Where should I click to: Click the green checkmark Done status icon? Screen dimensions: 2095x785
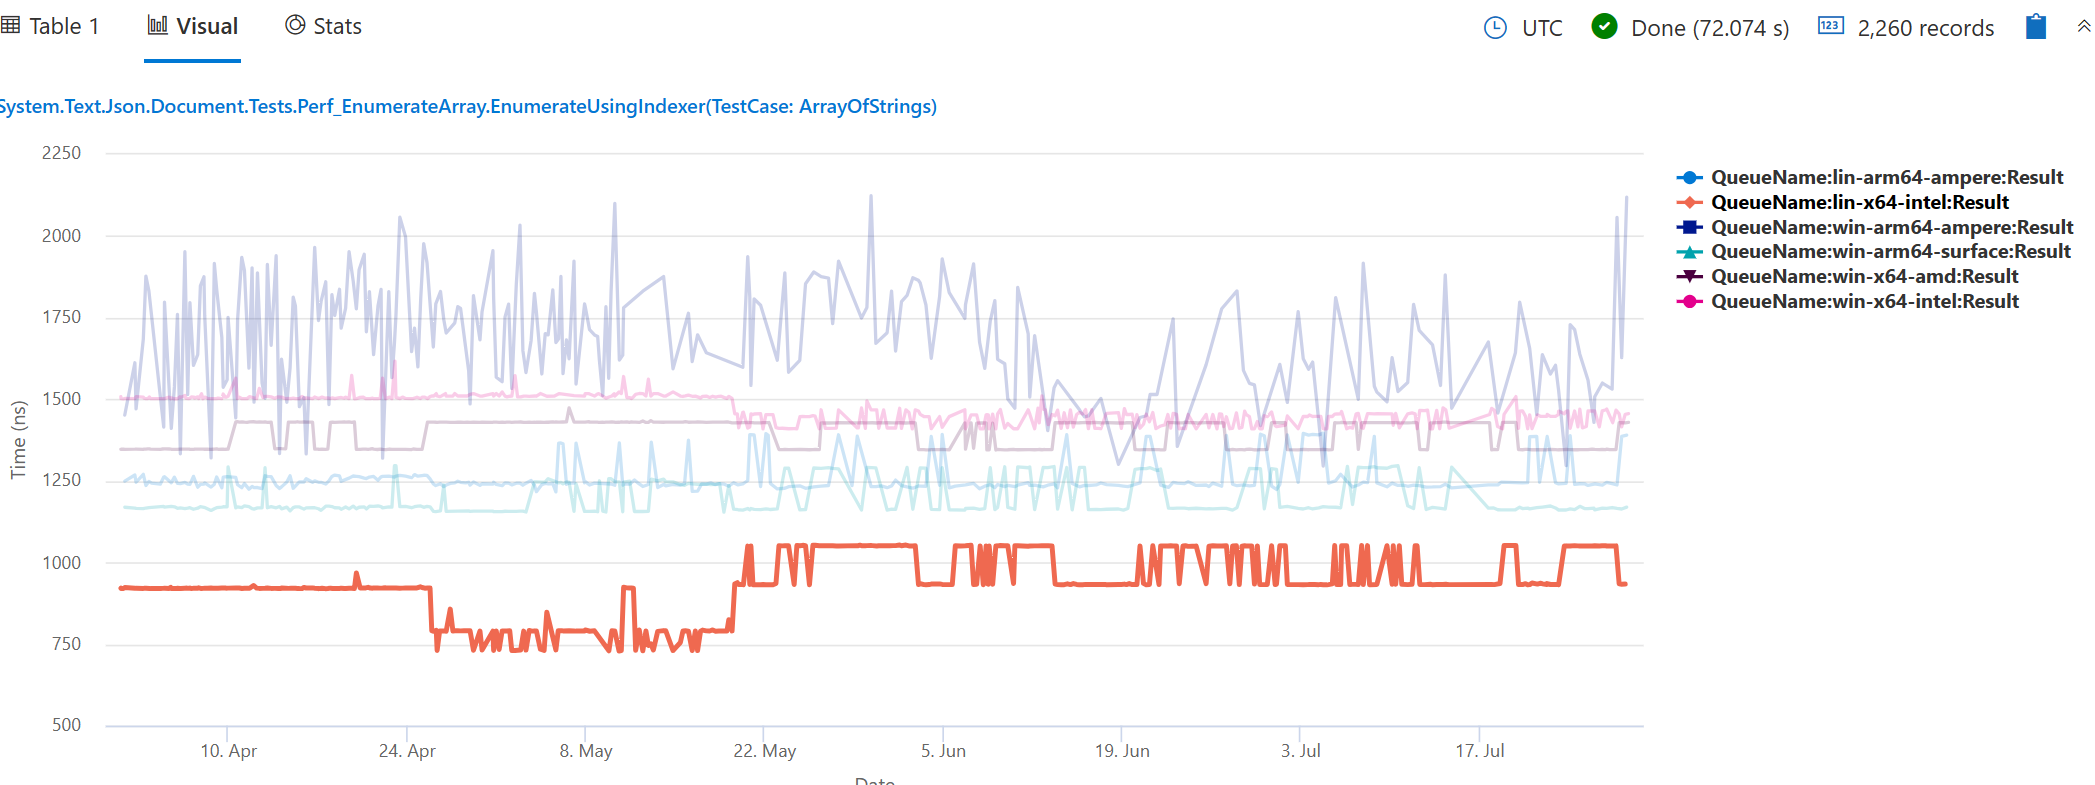click(1604, 27)
